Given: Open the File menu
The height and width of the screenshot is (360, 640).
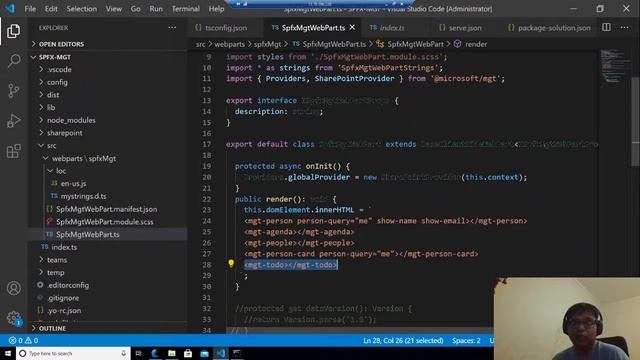Looking at the screenshot, I should (x=30, y=9).
